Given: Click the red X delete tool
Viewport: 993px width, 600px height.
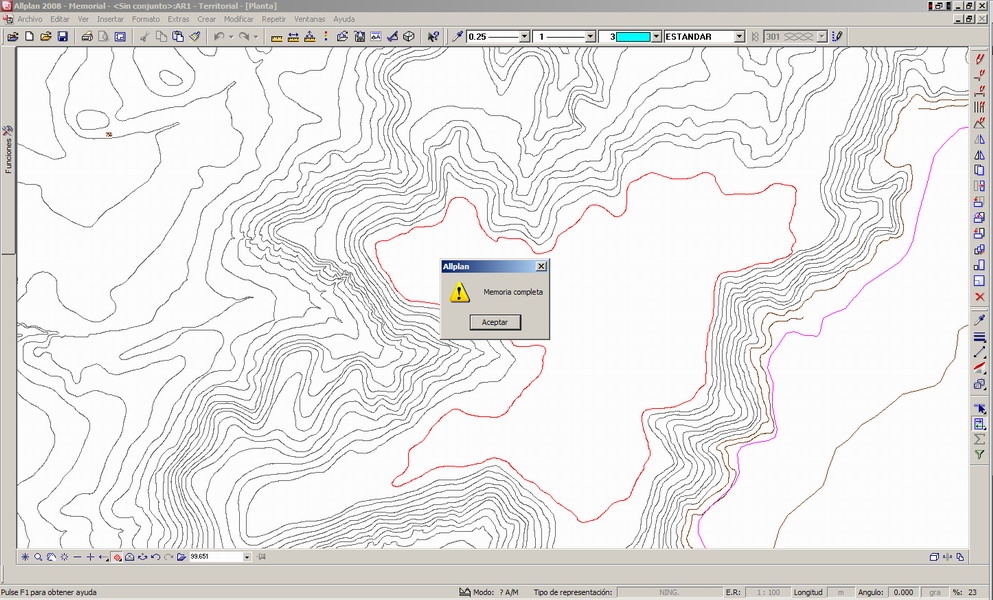Looking at the screenshot, I should [980, 297].
